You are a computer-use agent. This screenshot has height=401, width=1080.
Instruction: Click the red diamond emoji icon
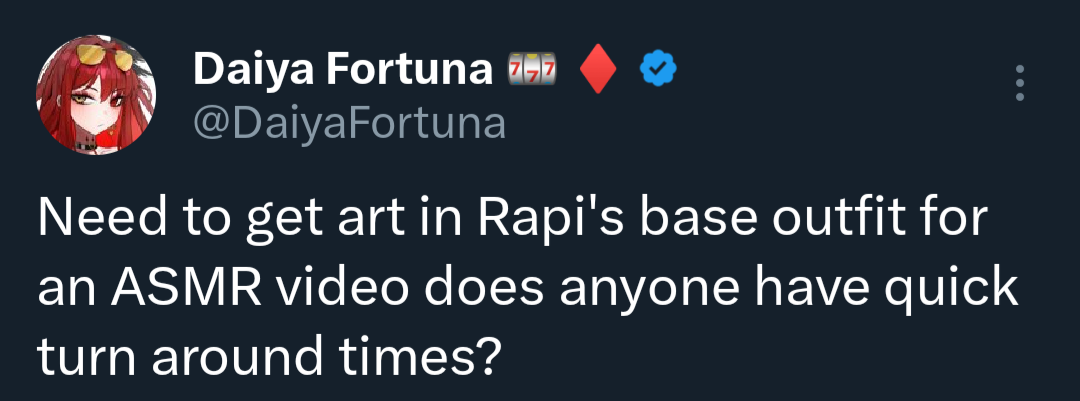598,70
